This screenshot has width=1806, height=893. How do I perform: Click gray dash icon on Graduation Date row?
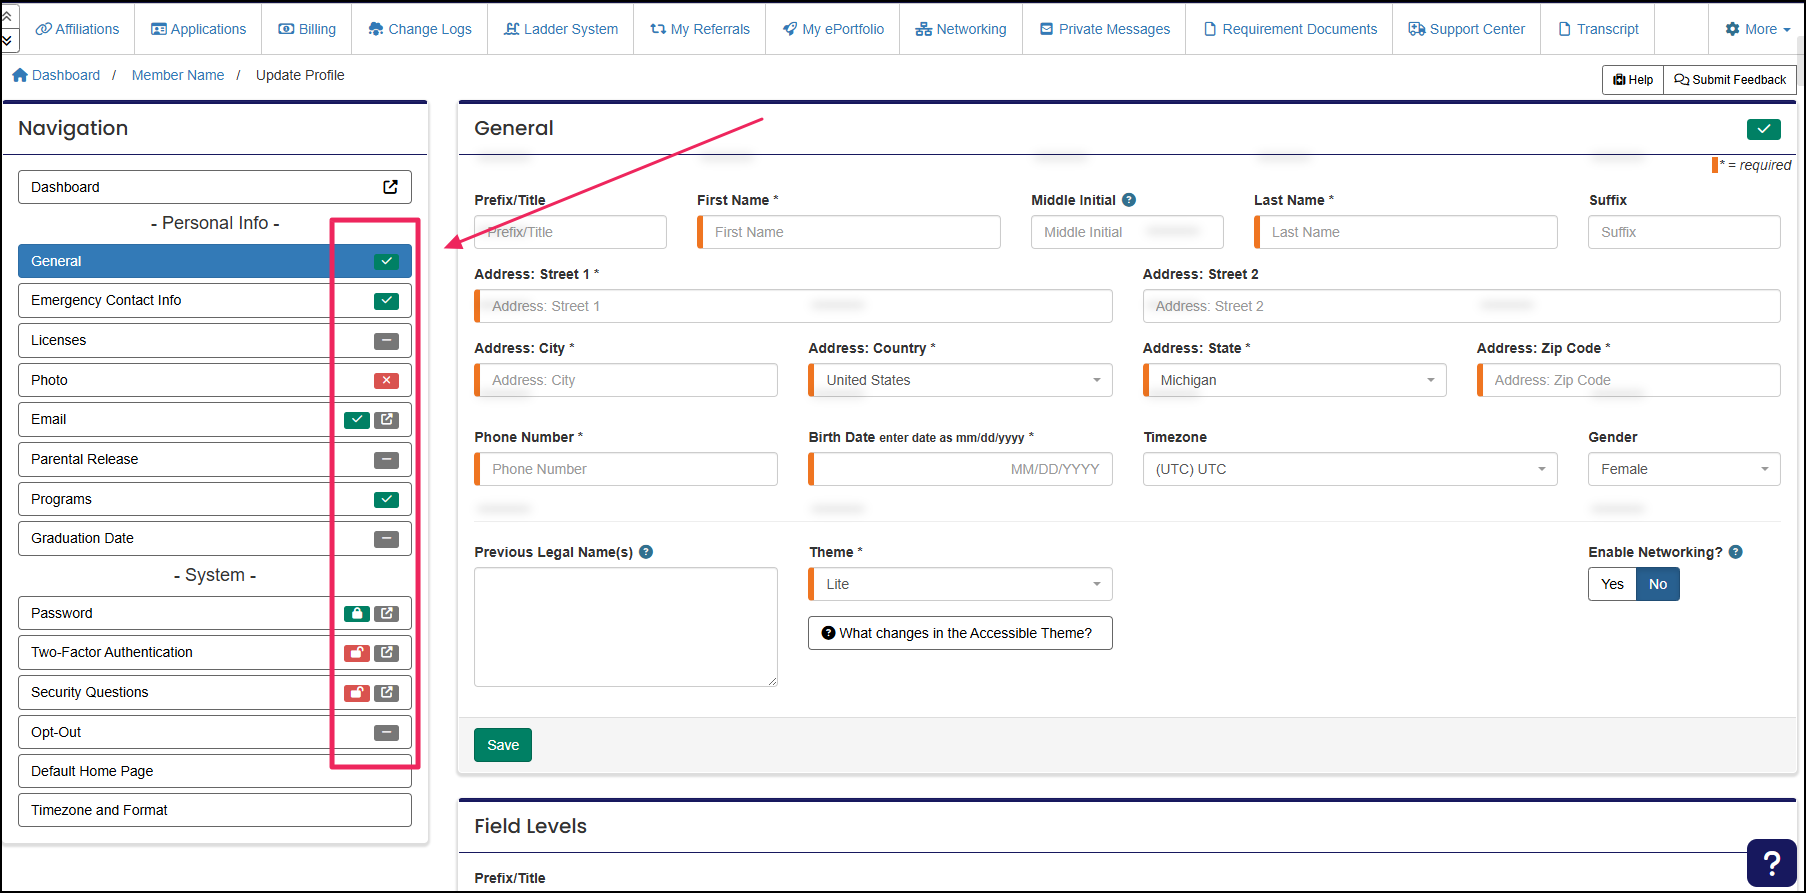[x=386, y=539]
